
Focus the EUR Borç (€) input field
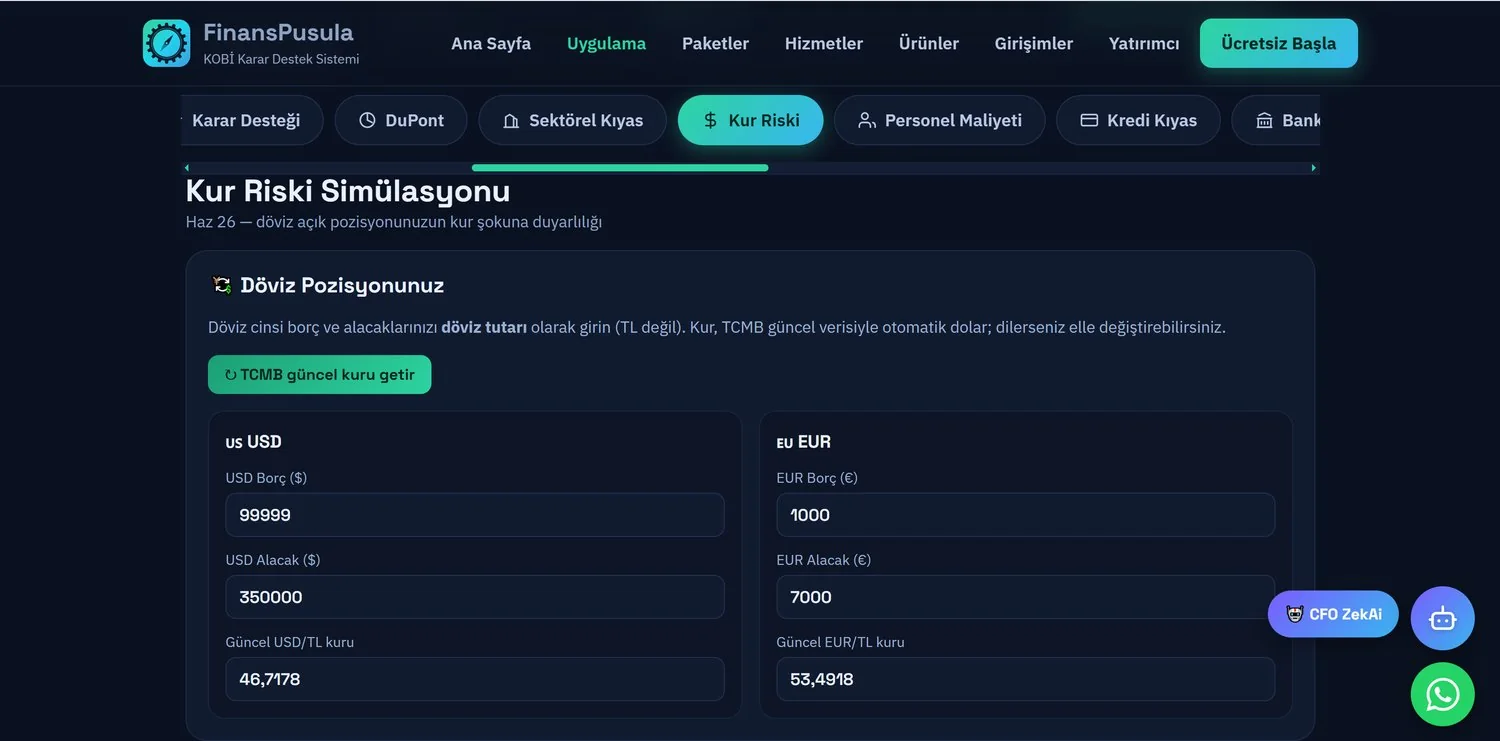click(1026, 515)
